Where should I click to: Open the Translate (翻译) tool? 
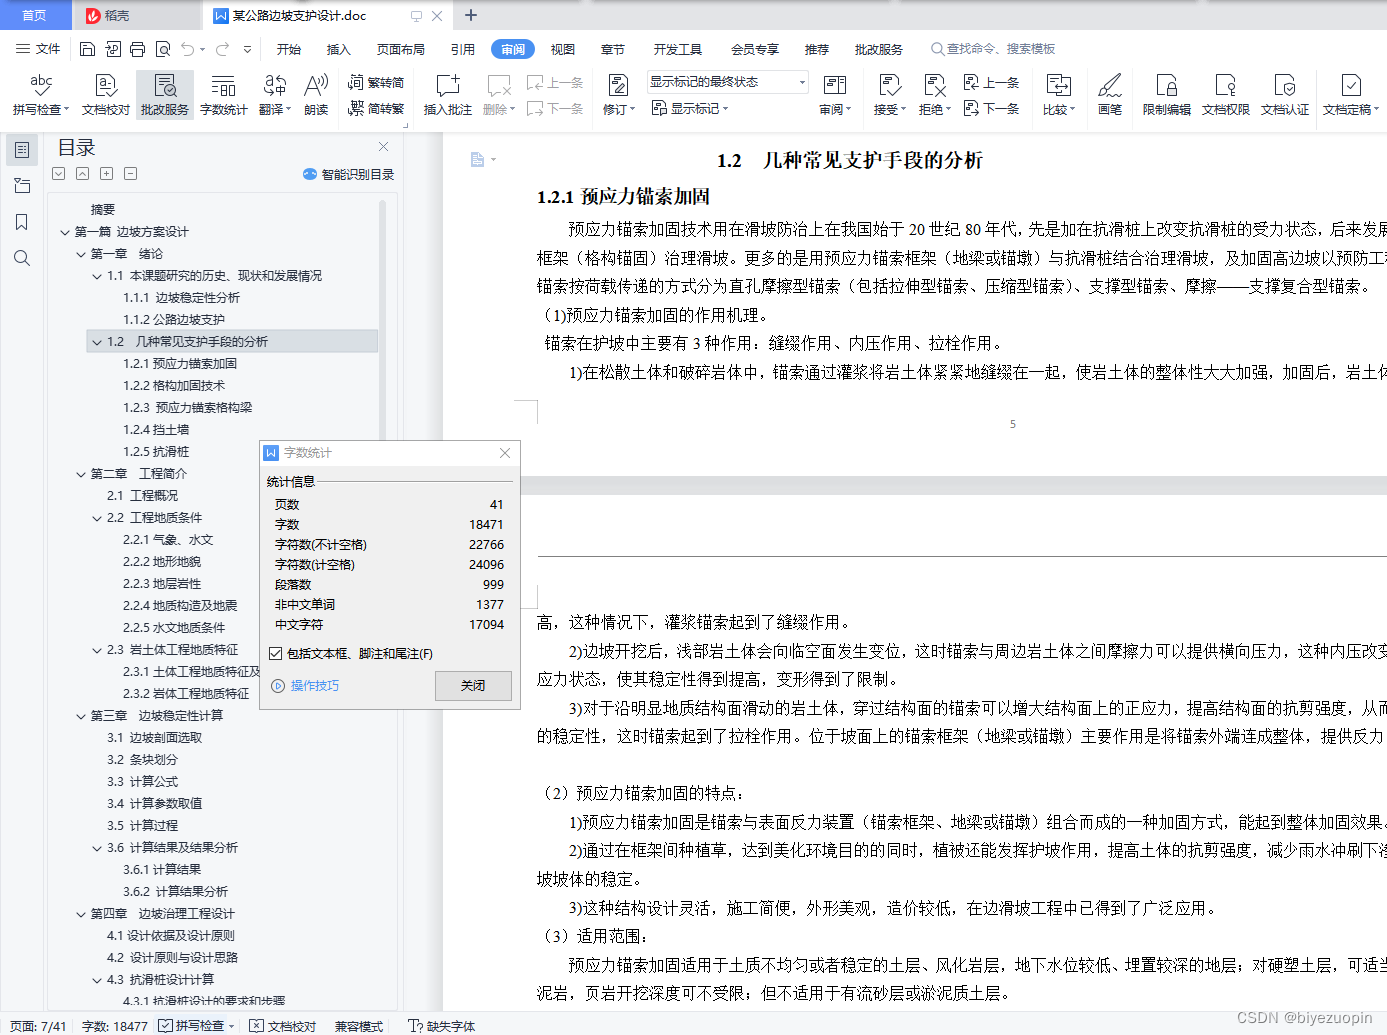point(274,95)
